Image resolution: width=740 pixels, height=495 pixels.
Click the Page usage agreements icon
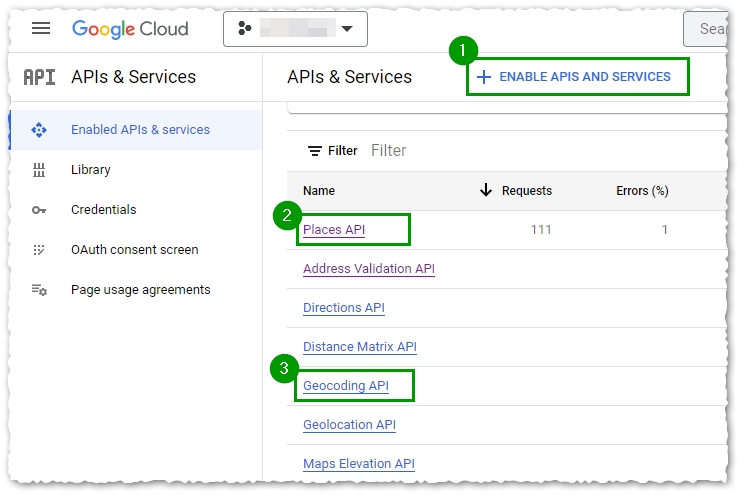point(39,290)
